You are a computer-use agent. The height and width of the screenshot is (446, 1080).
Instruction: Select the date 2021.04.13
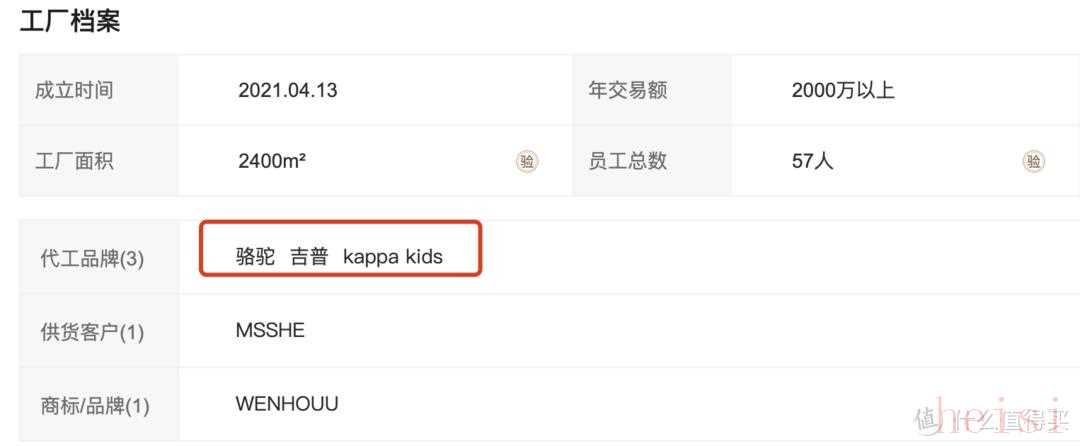(x=287, y=90)
